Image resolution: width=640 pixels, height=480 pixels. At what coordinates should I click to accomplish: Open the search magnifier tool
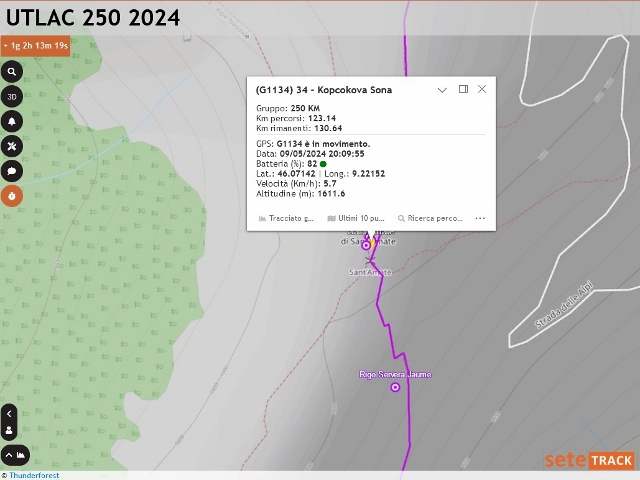click(x=12, y=72)
